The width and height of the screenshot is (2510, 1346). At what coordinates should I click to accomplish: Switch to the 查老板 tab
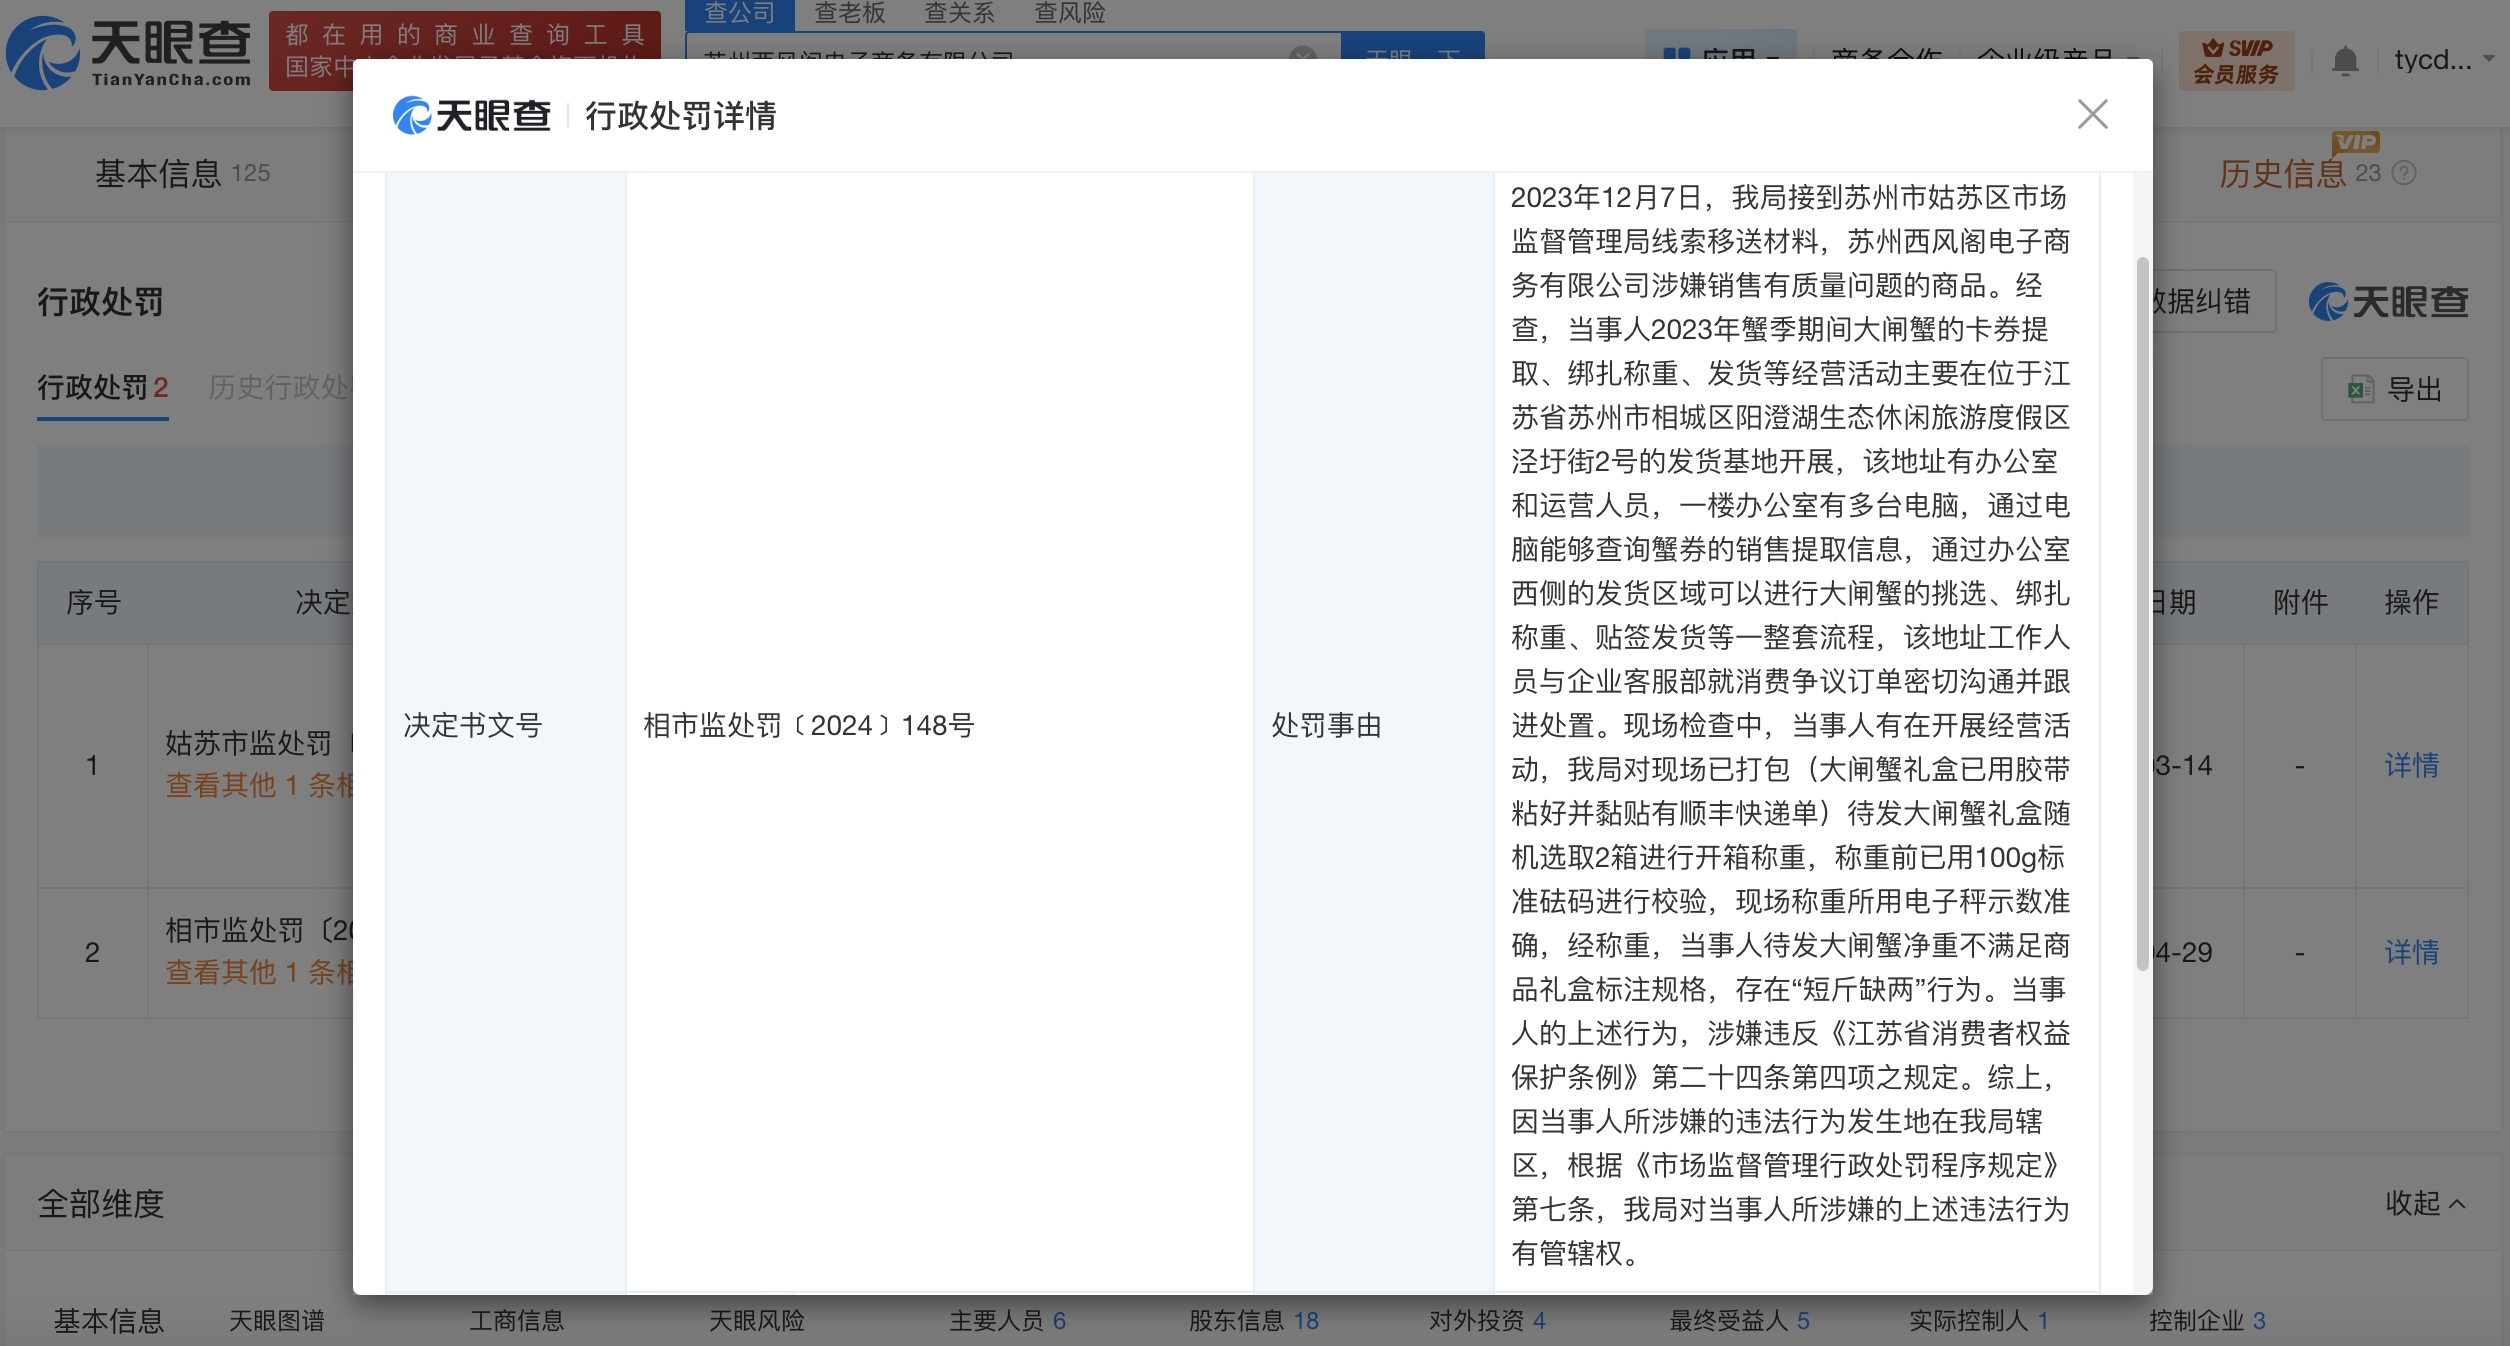point(849,13)
